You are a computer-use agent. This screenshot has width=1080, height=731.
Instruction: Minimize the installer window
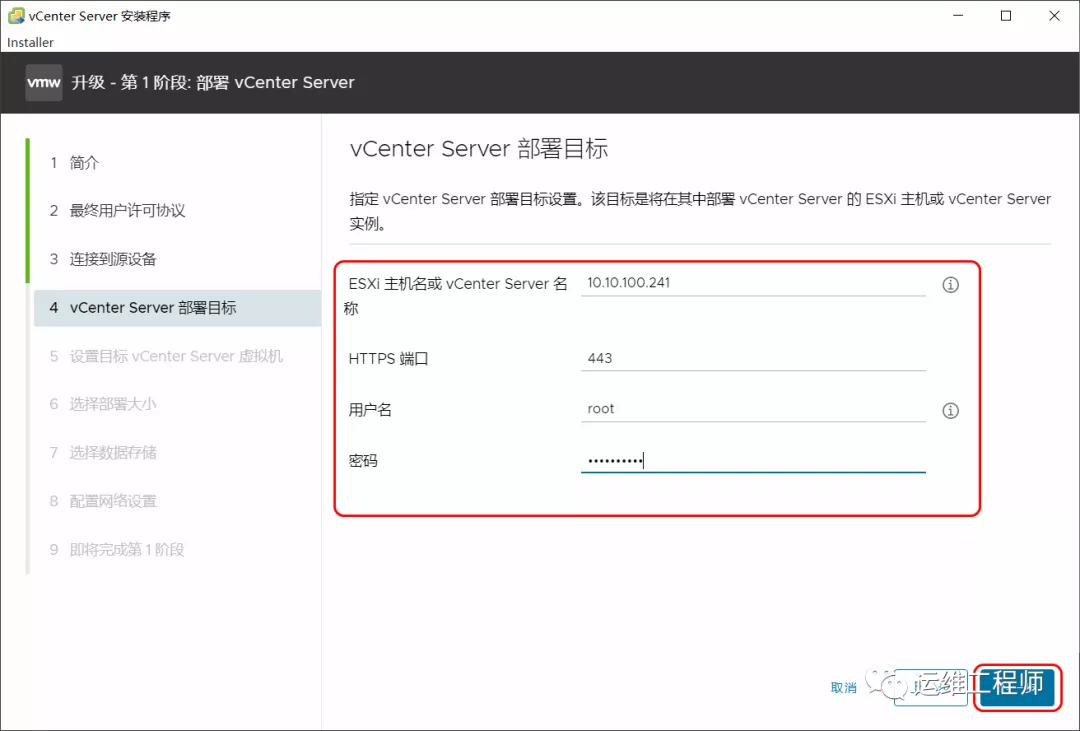959,16
